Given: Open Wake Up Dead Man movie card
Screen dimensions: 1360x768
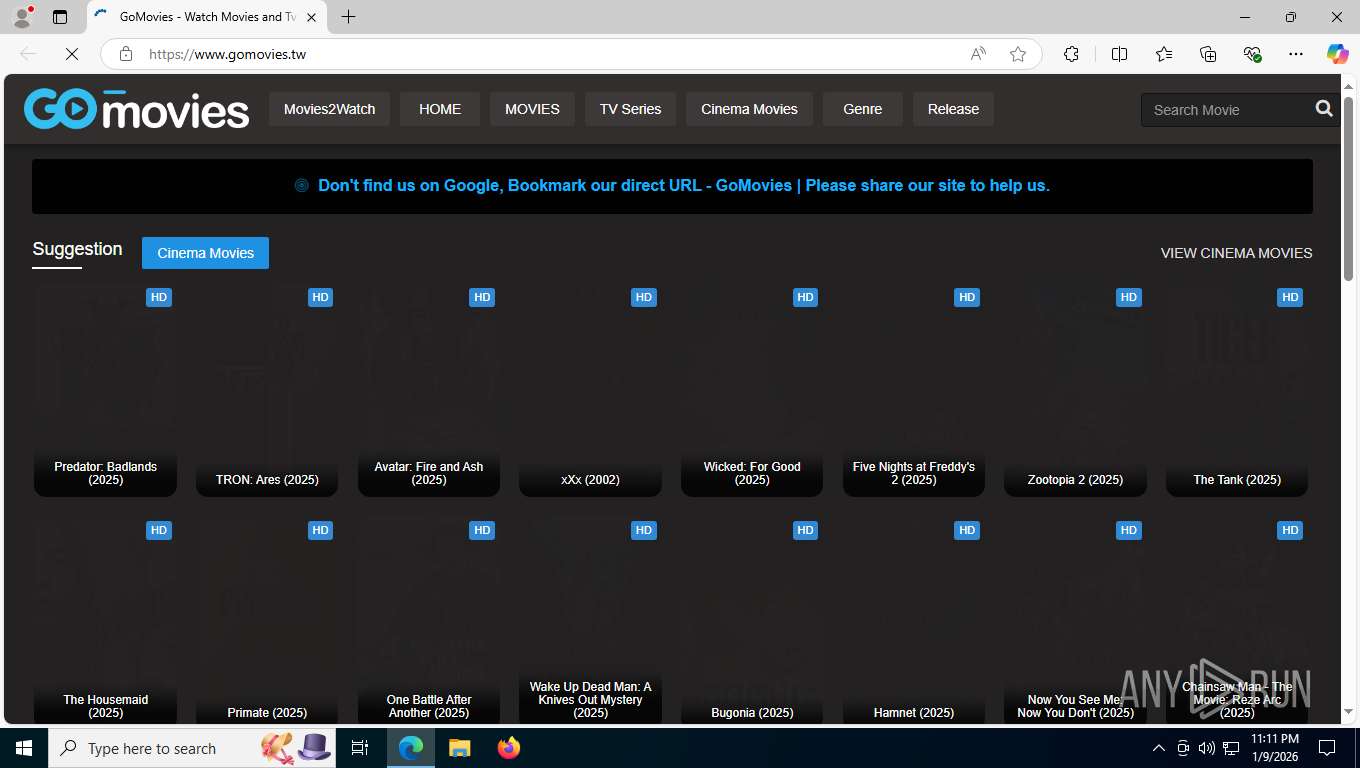Looking at the screenshot, I should (x=590, y=620).
